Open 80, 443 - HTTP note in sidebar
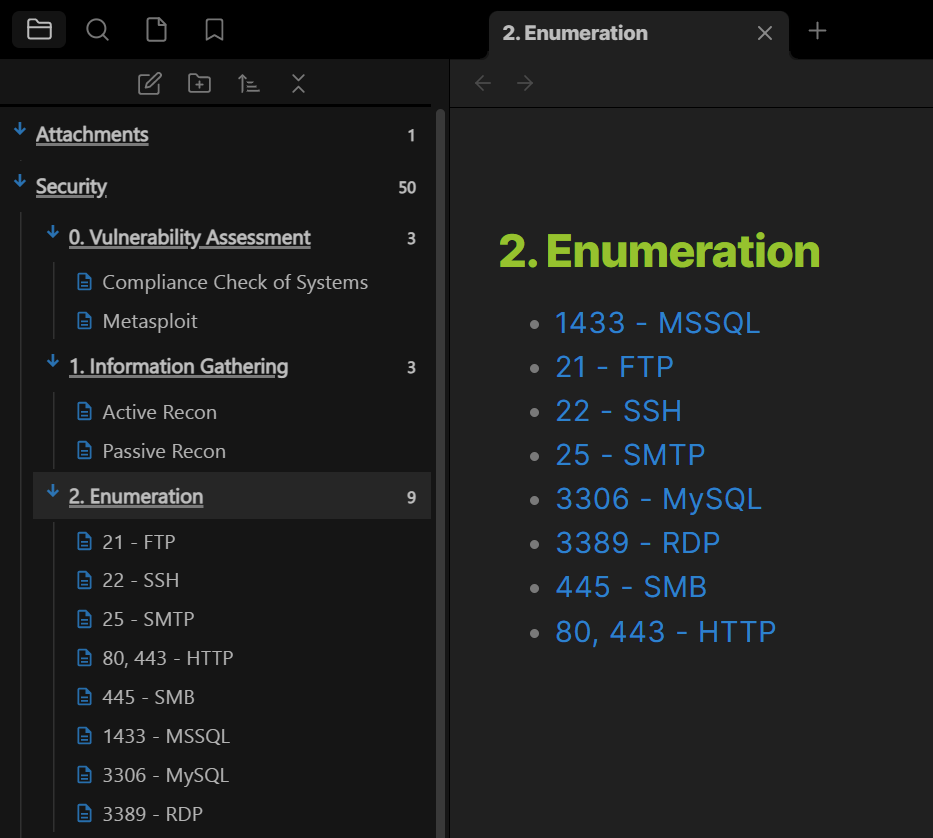Screen dimensions: 933x838 [168, 658]
